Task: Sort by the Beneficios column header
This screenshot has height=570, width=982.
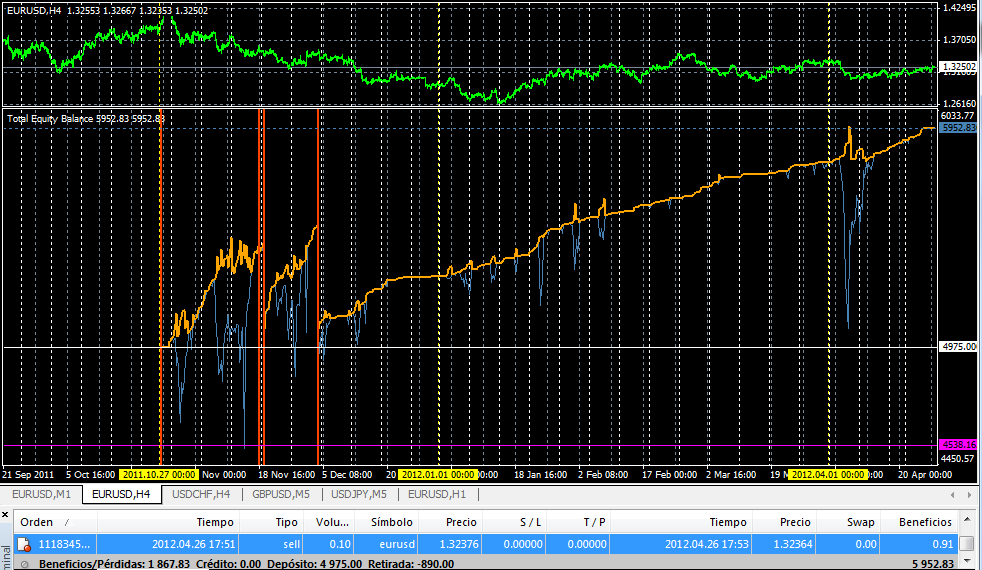Action: pos(924,522)
